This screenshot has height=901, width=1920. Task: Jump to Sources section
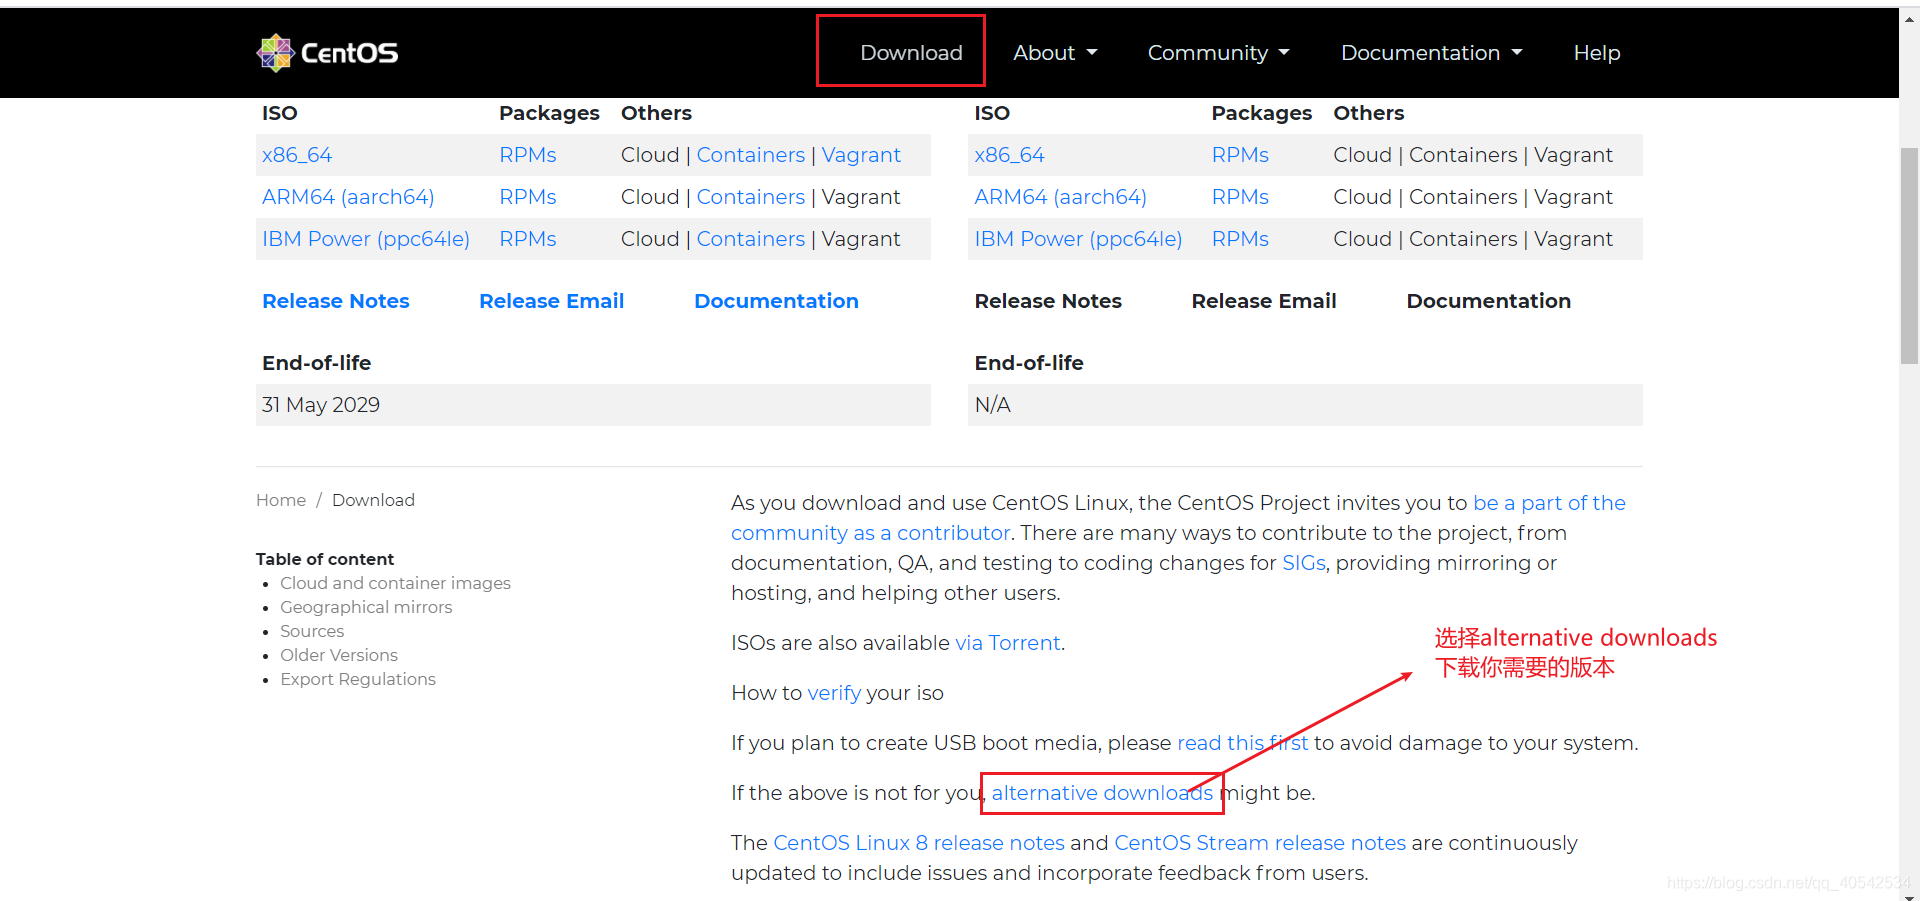tap(312, 631)
